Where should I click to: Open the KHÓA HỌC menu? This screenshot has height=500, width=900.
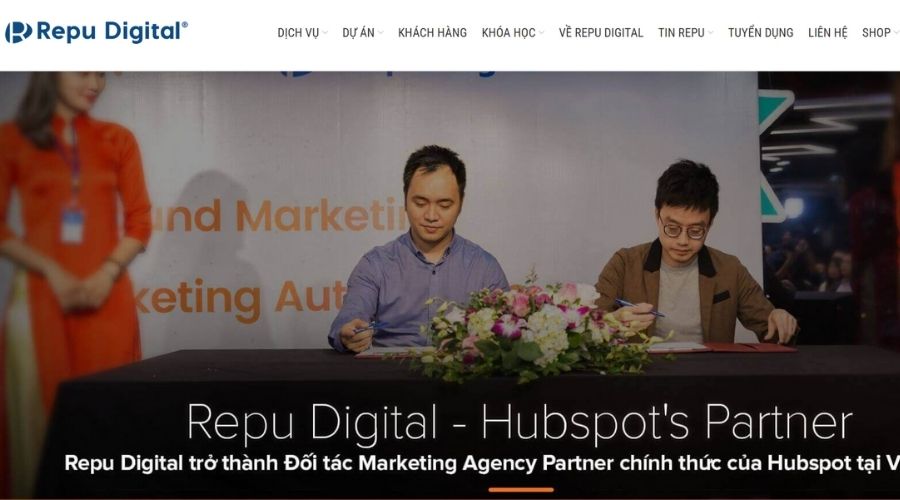pyautogui.click(x=509, y=33)
